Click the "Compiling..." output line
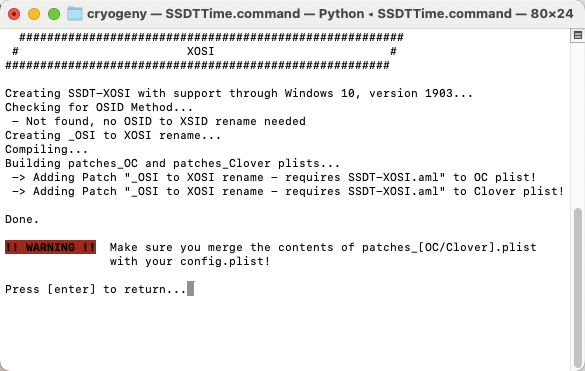The image size is (585, 371). (x=47, y=149)
